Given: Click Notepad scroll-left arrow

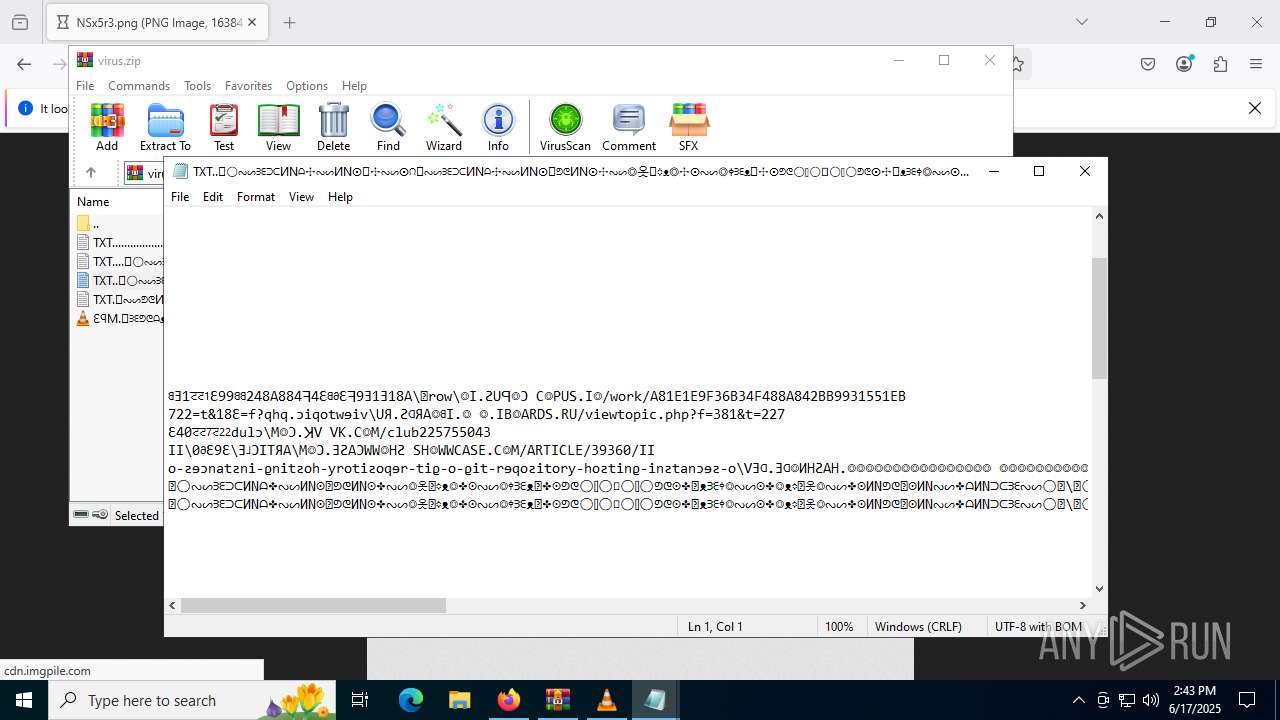Looking at the screenshot, I should [x=172, y=605].
